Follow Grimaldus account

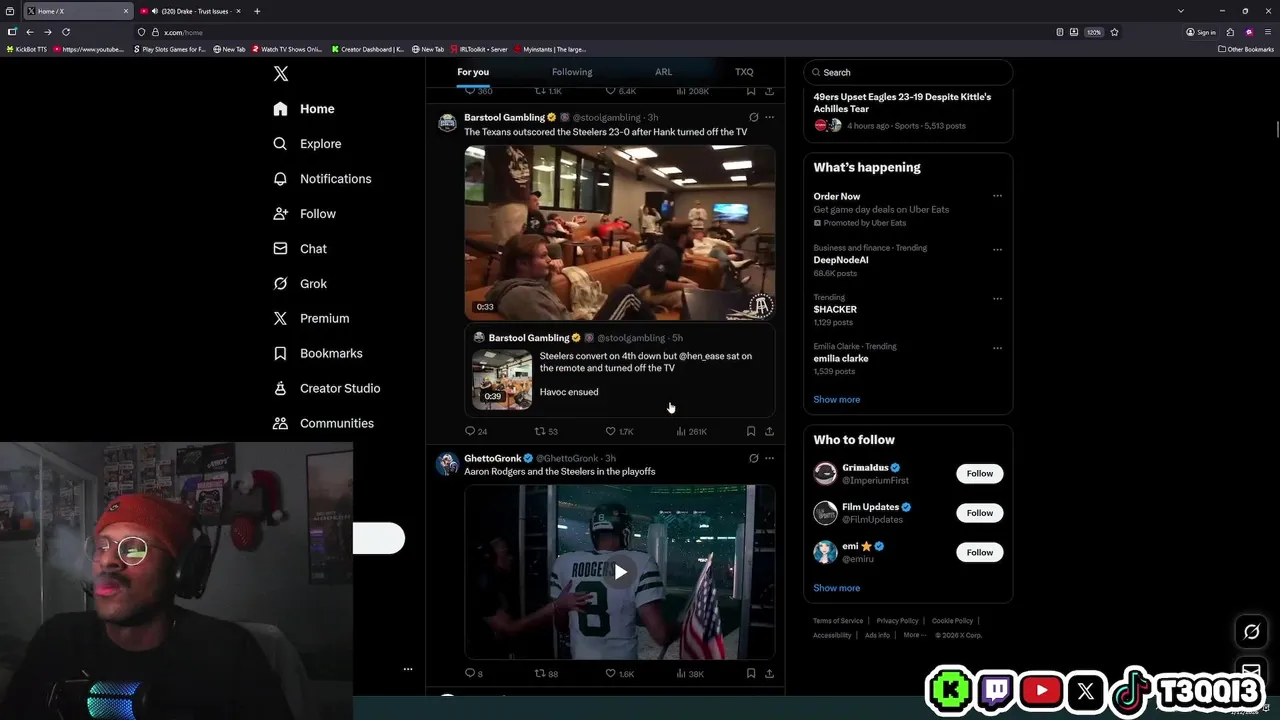[980, 474]
